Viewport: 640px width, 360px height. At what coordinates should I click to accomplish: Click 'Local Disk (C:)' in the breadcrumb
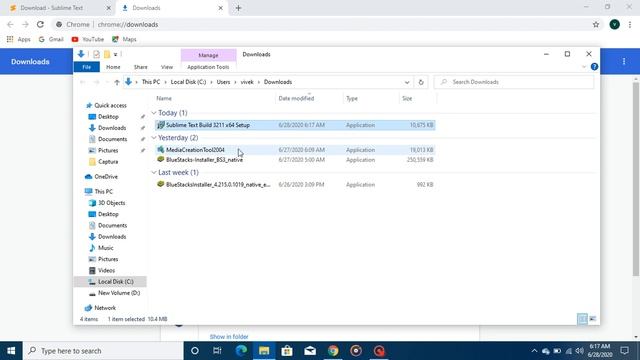pyautogui.click(x=188, y=82)
